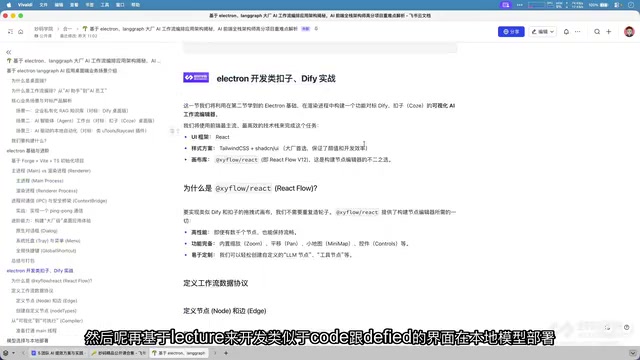Open the 编辑 menu in menu bar
640x360 pixels.
(x=59, y=5)
